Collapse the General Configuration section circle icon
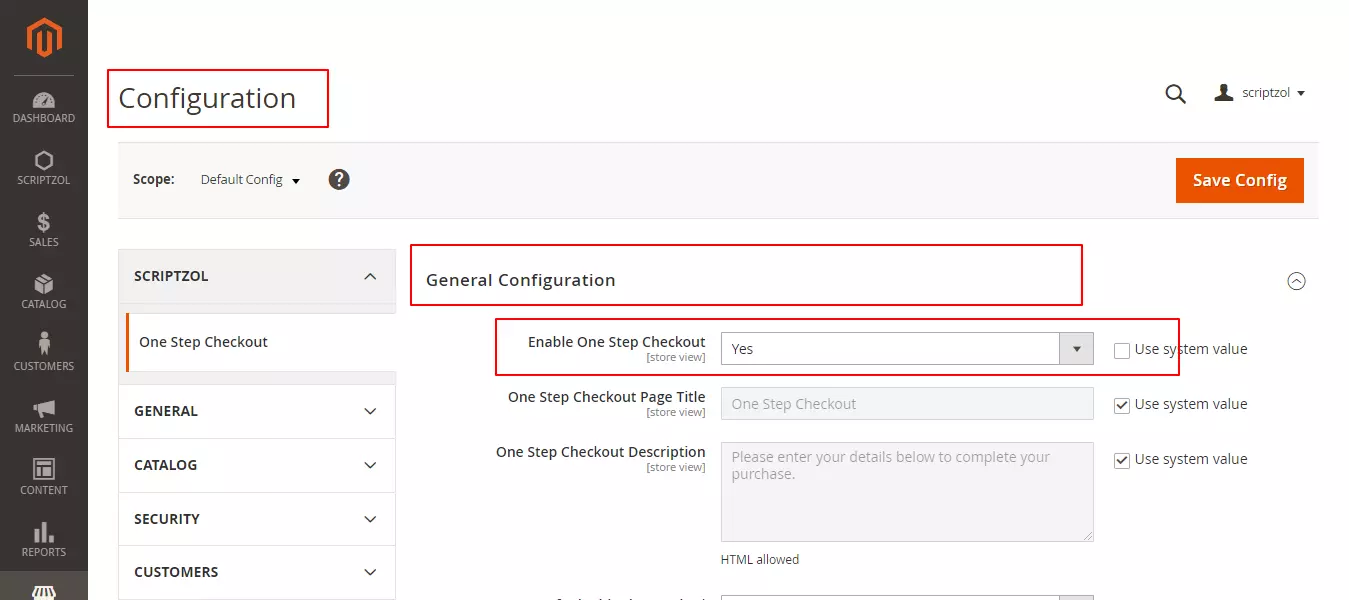Image resolution: width=1349 pixels, height=600 pixels. 1296,281
